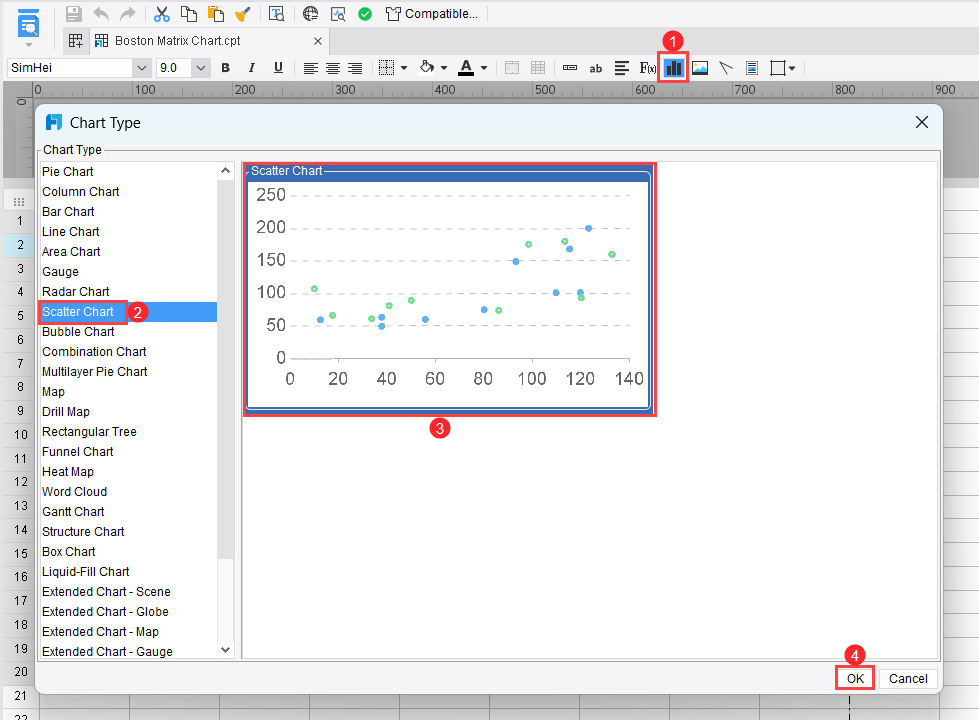
Task: Close the Boston Matrix Chart.cpt tab
Action: (318, 41)
